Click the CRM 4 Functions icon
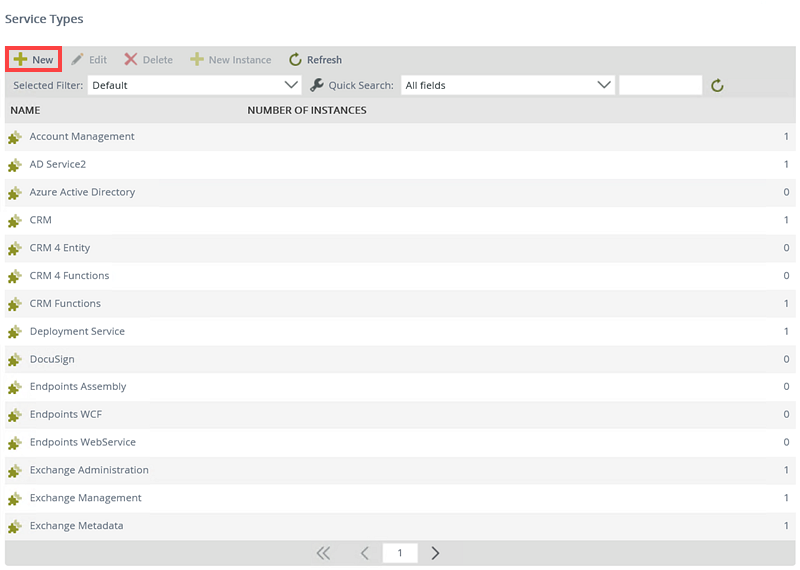Viewport: 800px width, 570px height. (15, 277)
